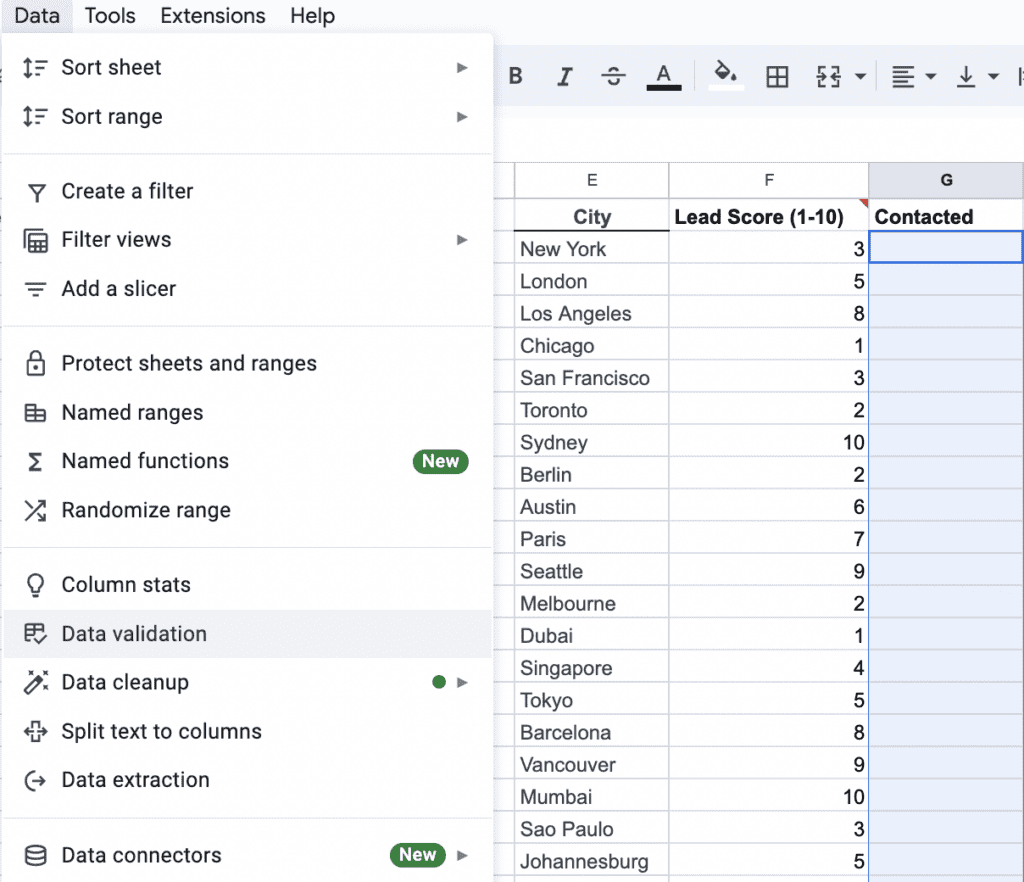Expand the Sort sheet submenu

point(462,67)
